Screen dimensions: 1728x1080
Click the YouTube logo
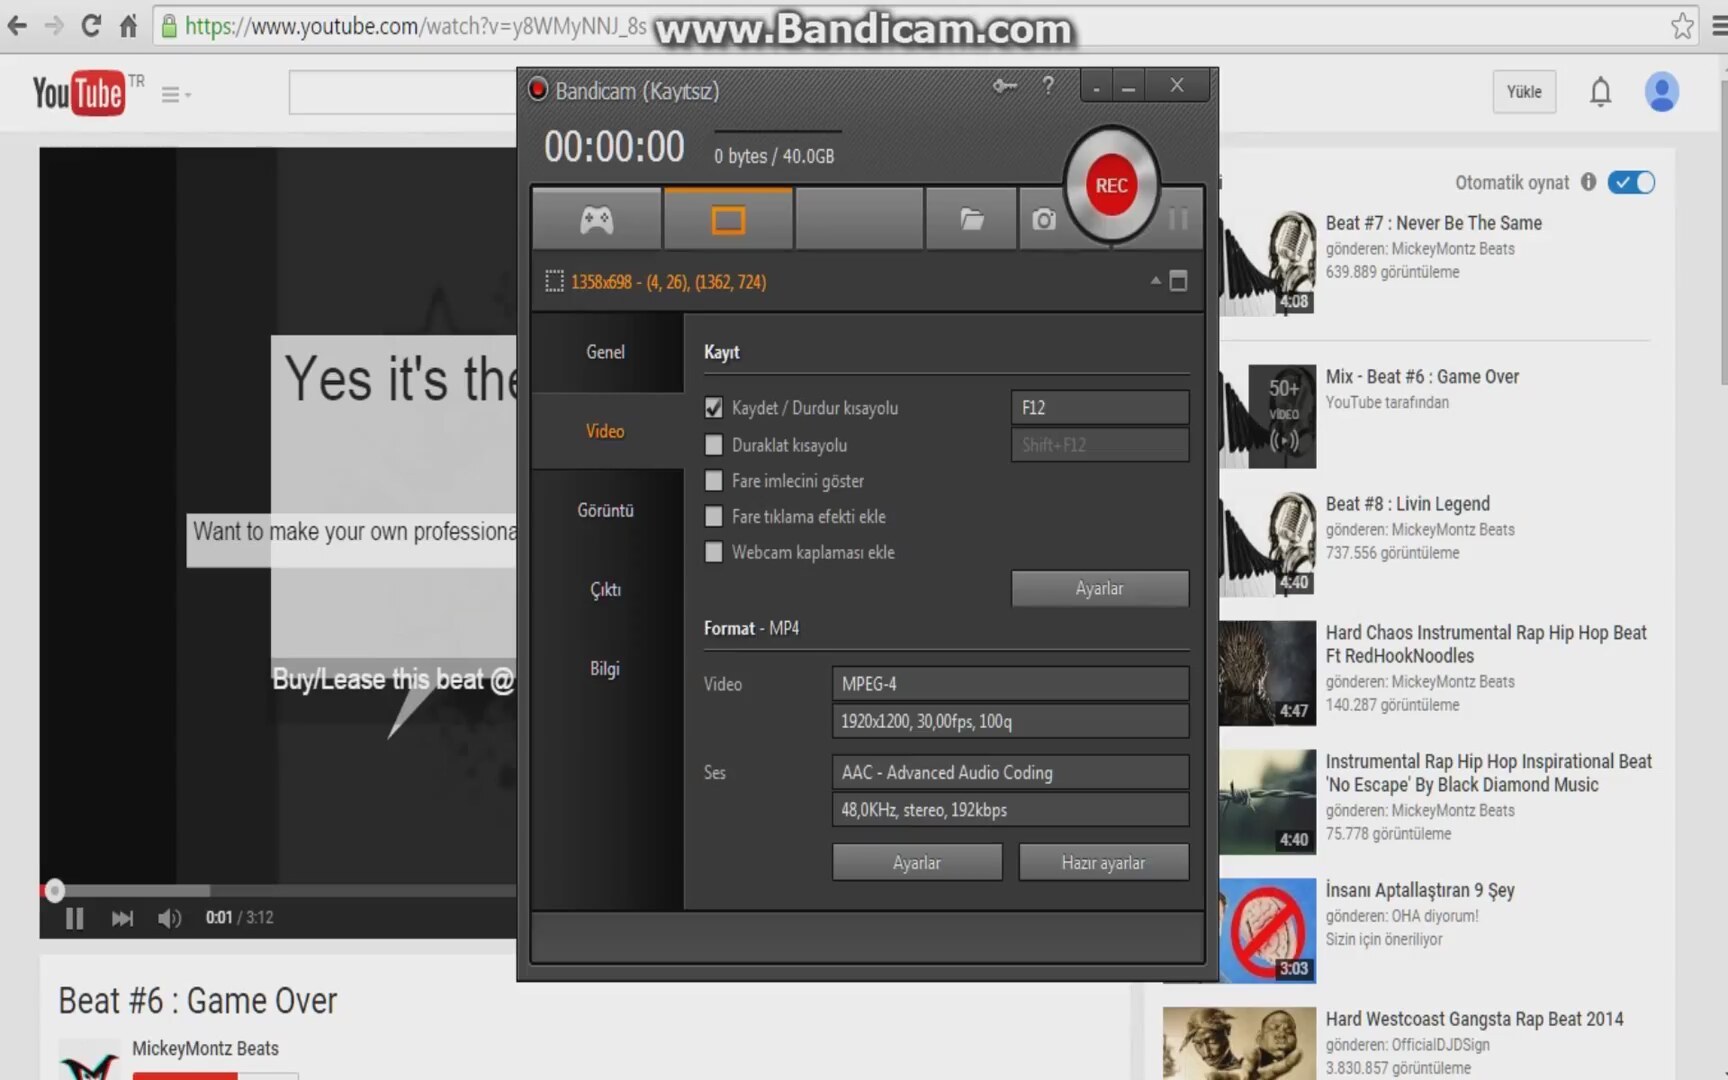[x=78, y=93]
